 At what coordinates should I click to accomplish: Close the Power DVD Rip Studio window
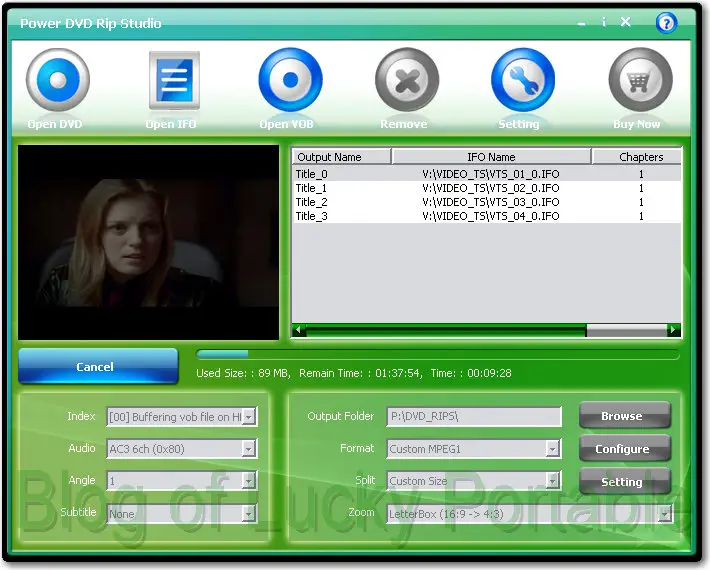click(x=625, y=22)
